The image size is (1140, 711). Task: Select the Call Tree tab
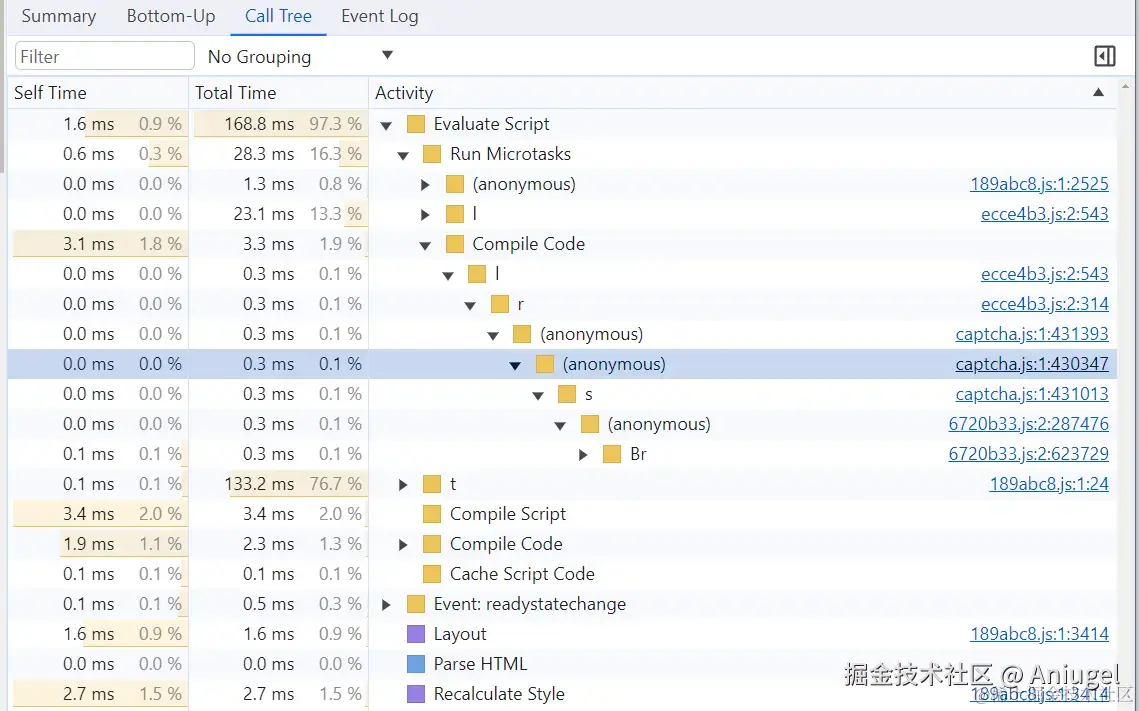(278, 16)
